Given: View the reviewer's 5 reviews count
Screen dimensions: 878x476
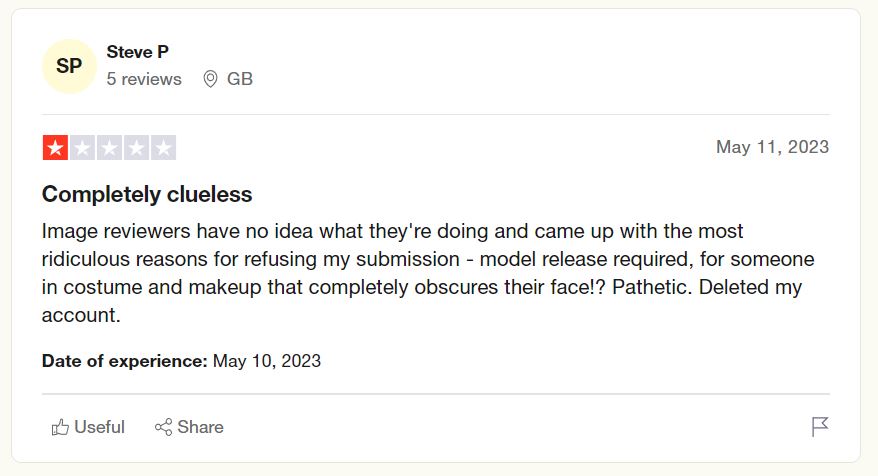Looking at the screenshot, I should click(144, 79).
